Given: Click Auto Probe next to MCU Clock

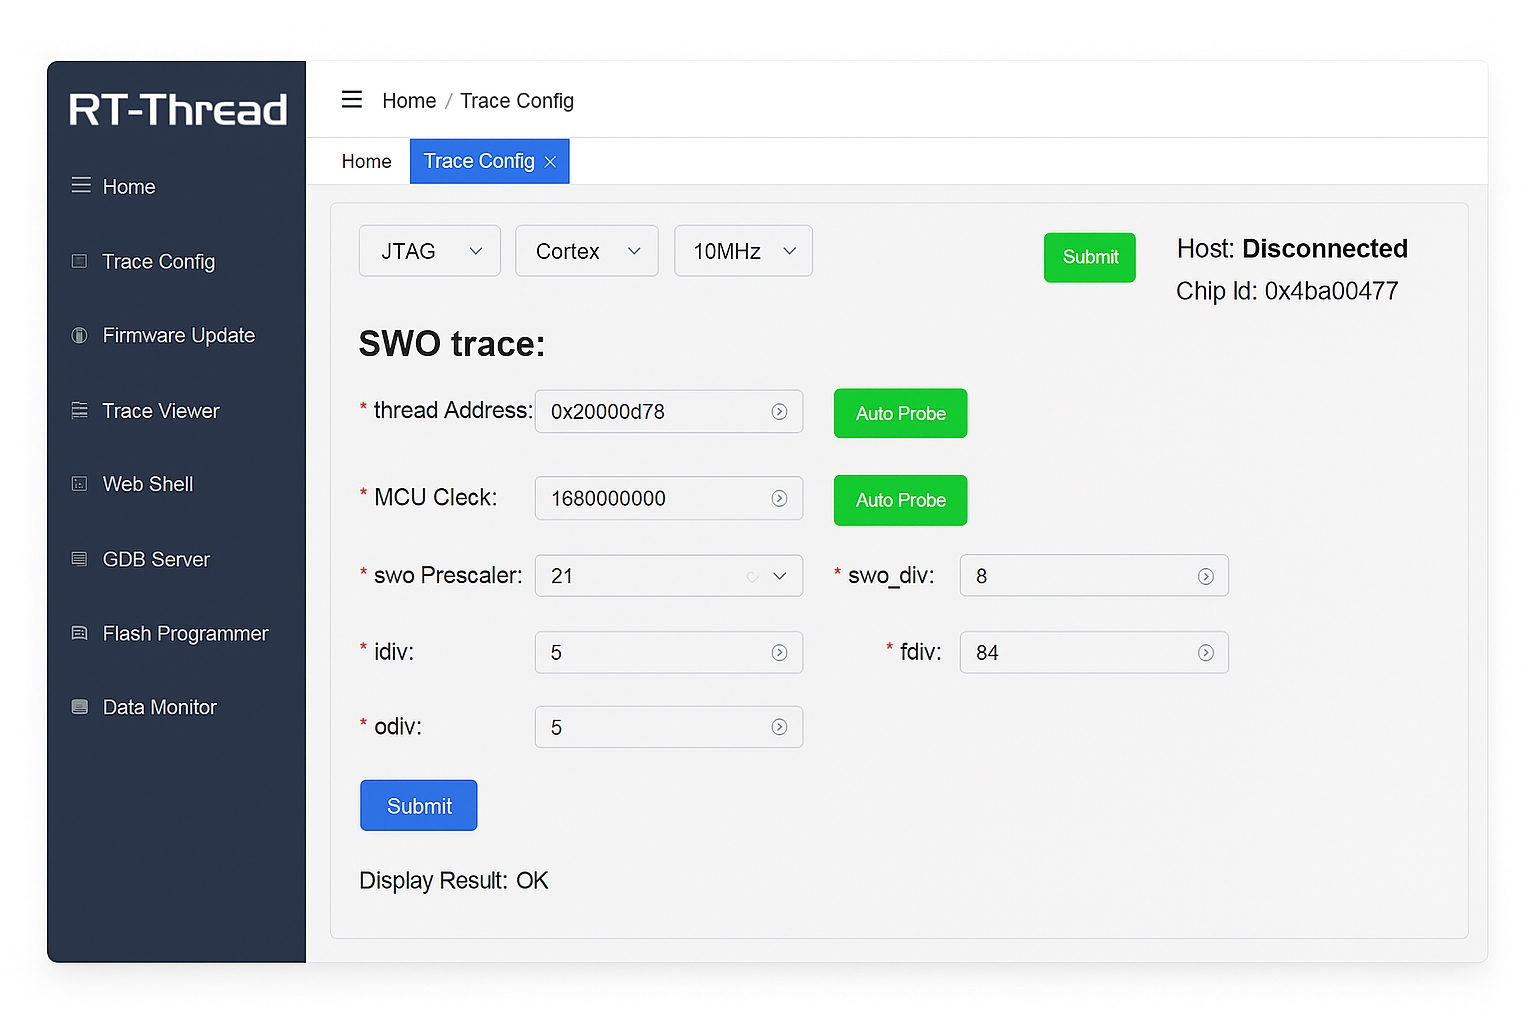Looking at the screenshot, I should click(900, 500).
